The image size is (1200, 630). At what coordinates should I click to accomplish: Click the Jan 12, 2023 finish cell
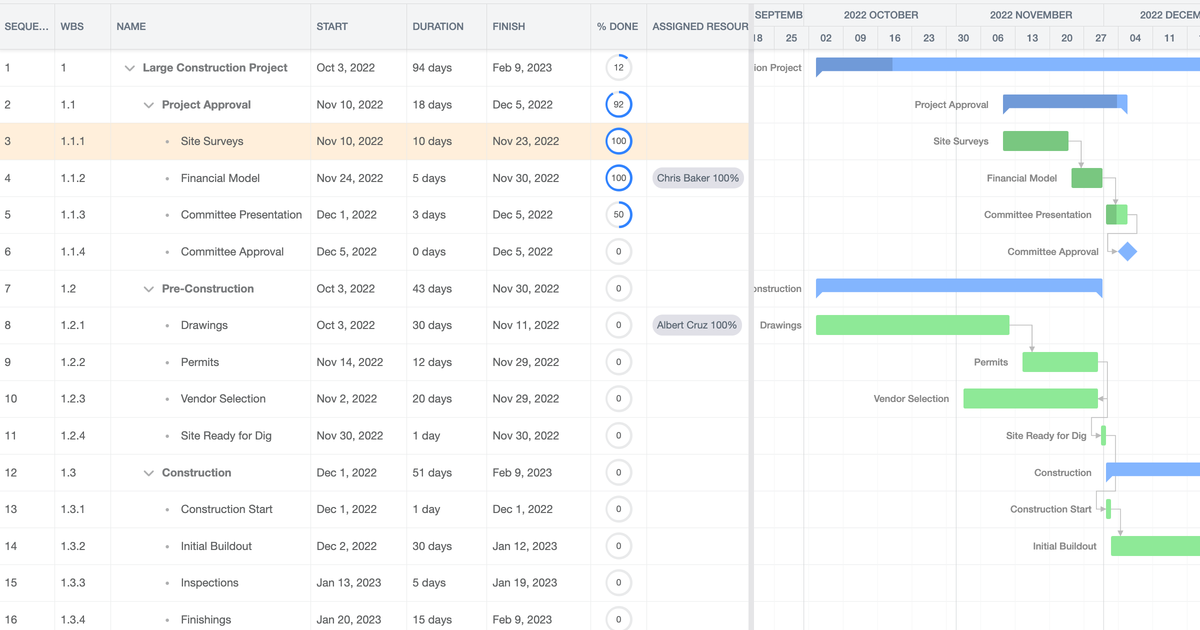click(539, 546)
